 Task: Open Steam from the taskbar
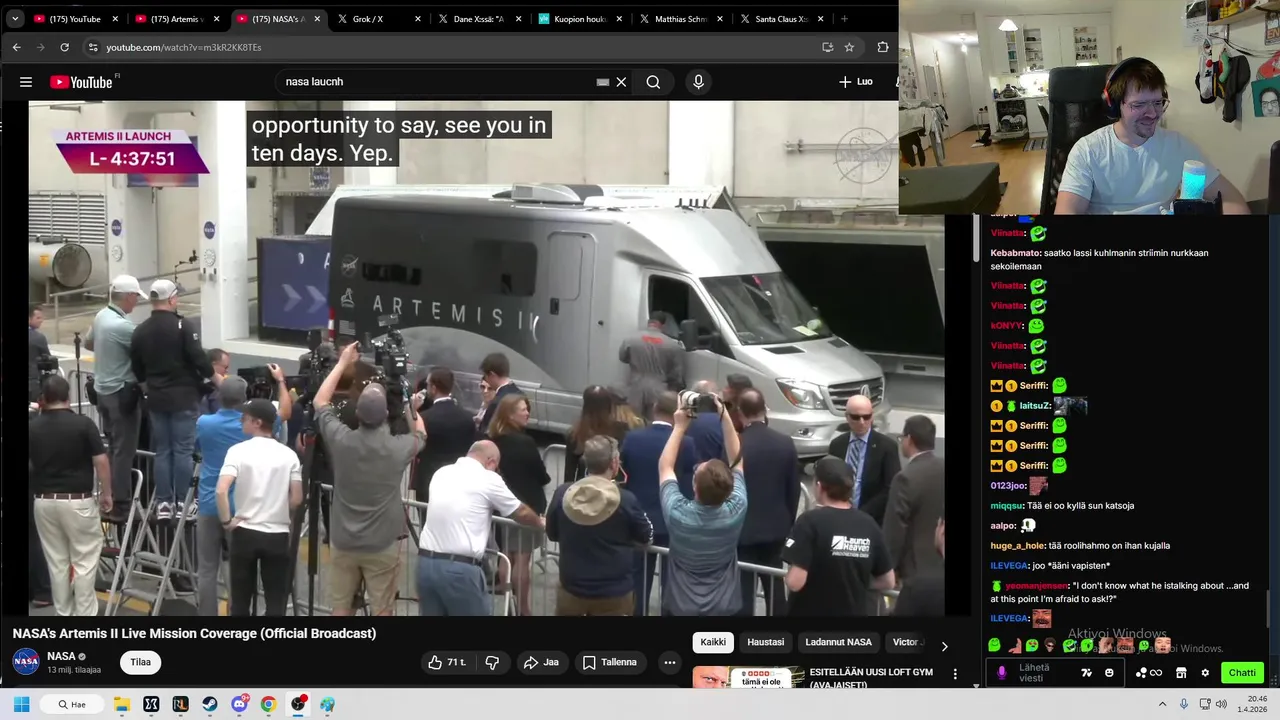[x=210, y=704]
